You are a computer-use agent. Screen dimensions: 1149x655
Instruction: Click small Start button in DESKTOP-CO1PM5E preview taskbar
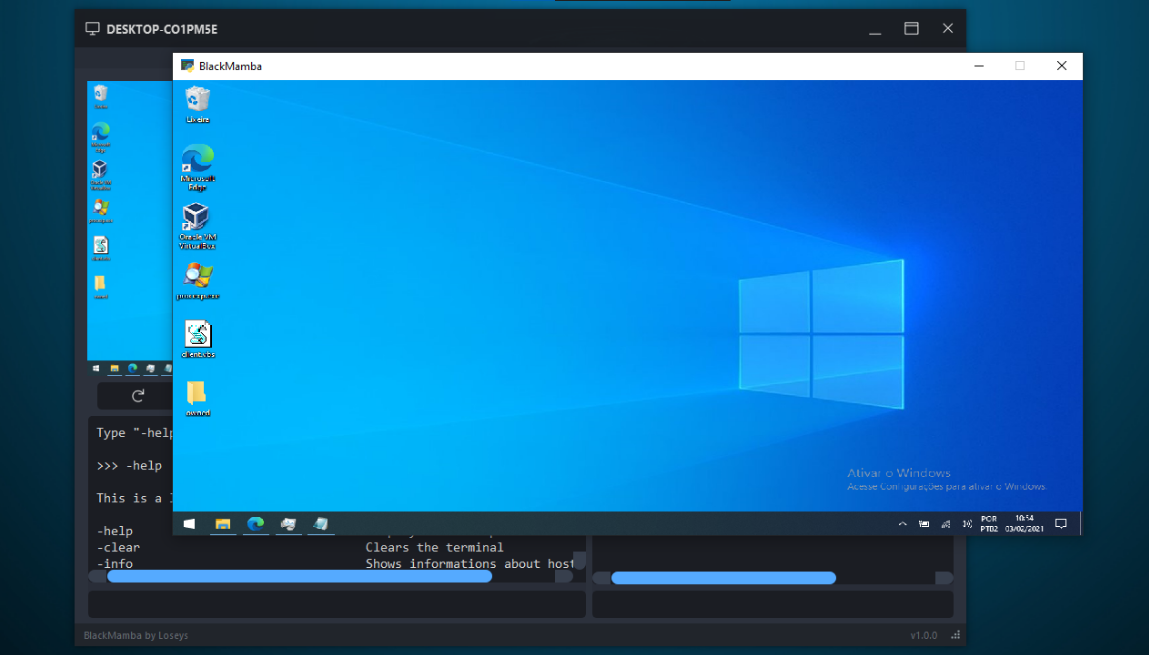96,369
